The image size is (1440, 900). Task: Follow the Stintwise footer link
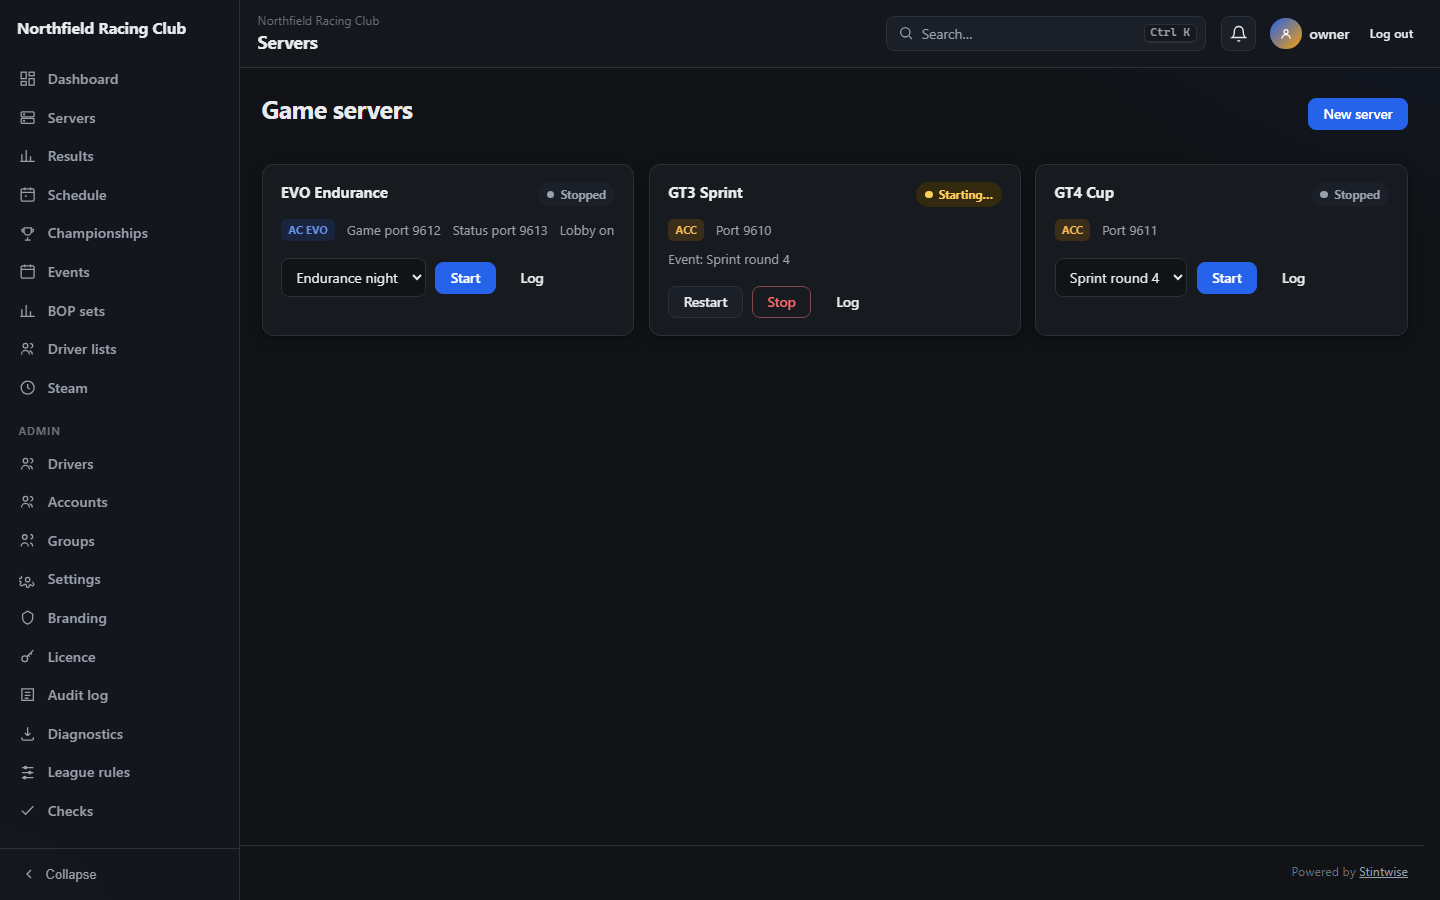point(1383,872)
